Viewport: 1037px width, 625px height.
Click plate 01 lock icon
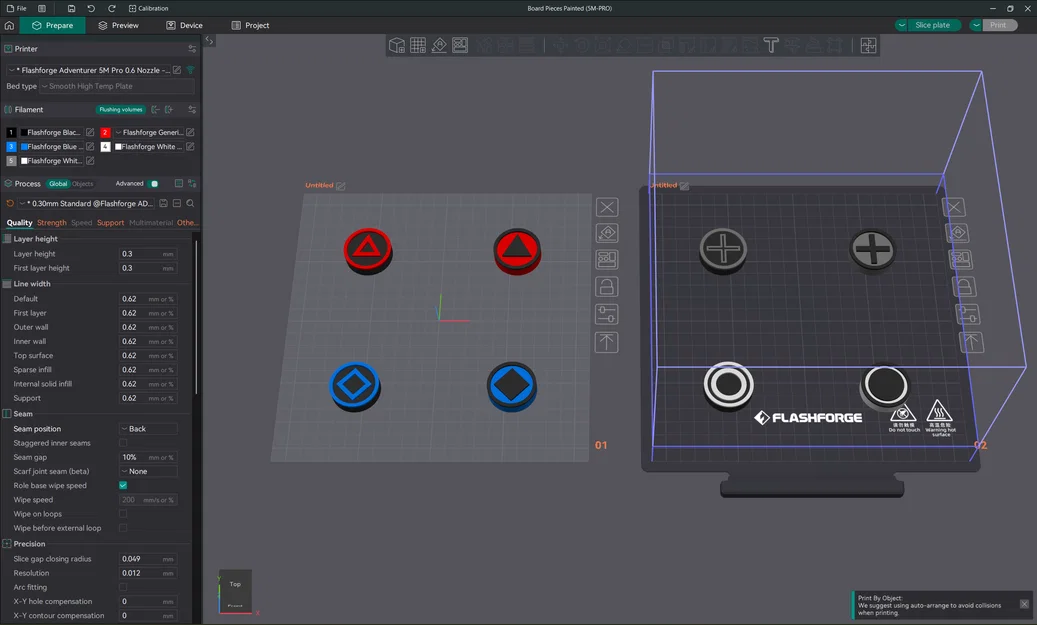pos(607,287)
